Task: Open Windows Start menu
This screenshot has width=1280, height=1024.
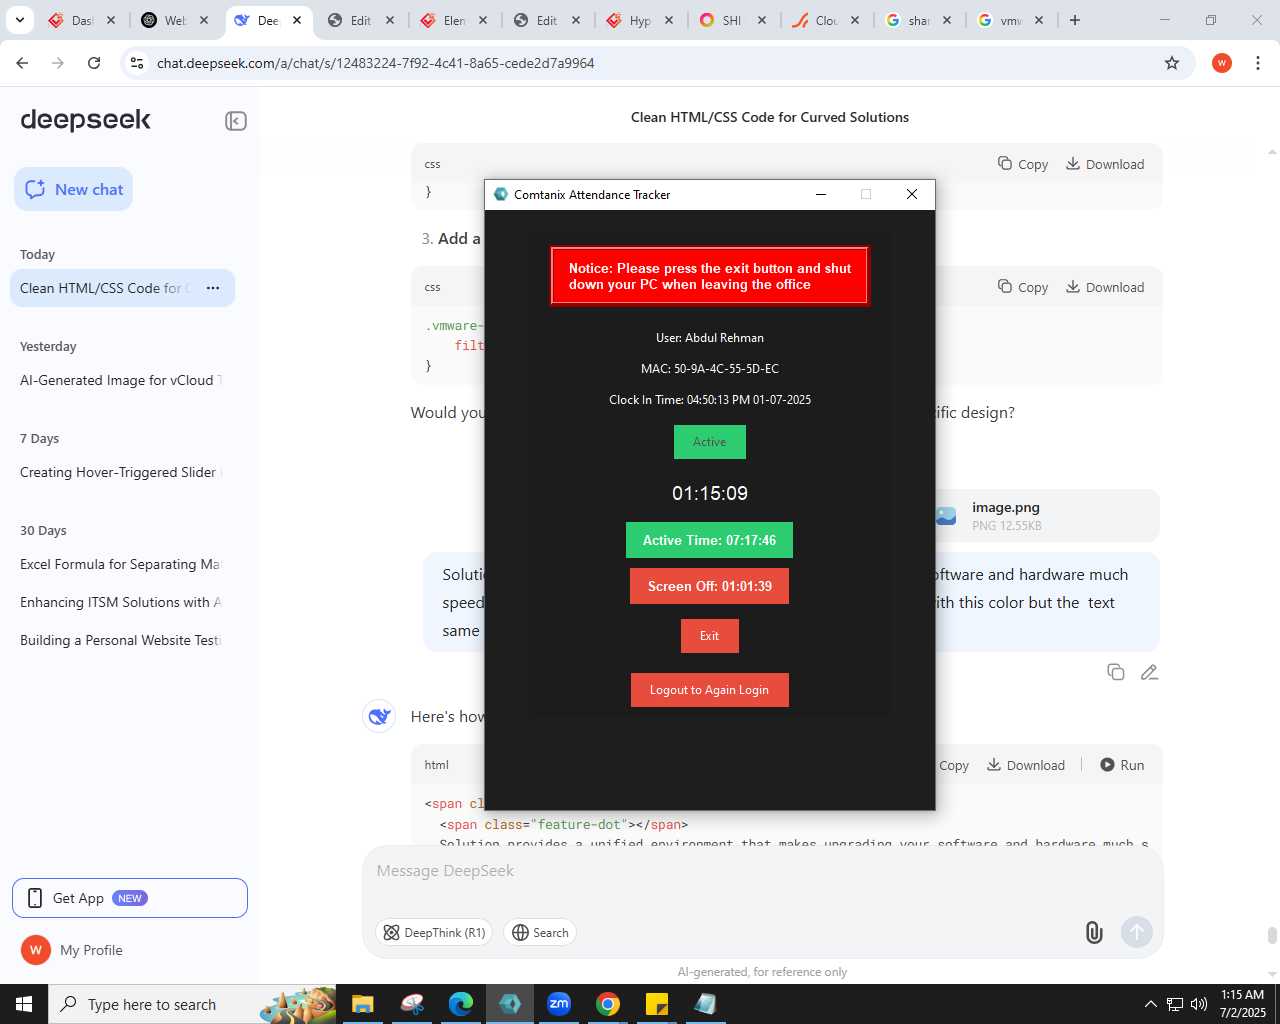Action: tap(24, 1004)
